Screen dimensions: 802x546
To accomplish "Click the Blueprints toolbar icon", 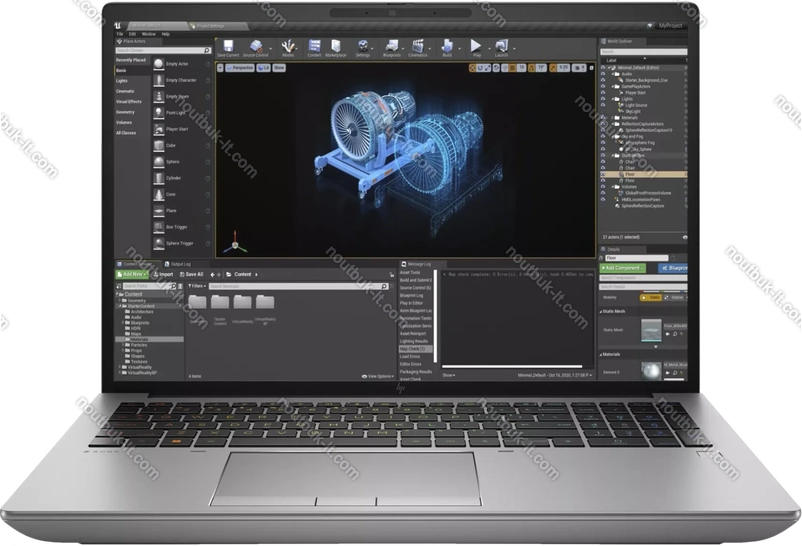I will [x=392, y=47].
